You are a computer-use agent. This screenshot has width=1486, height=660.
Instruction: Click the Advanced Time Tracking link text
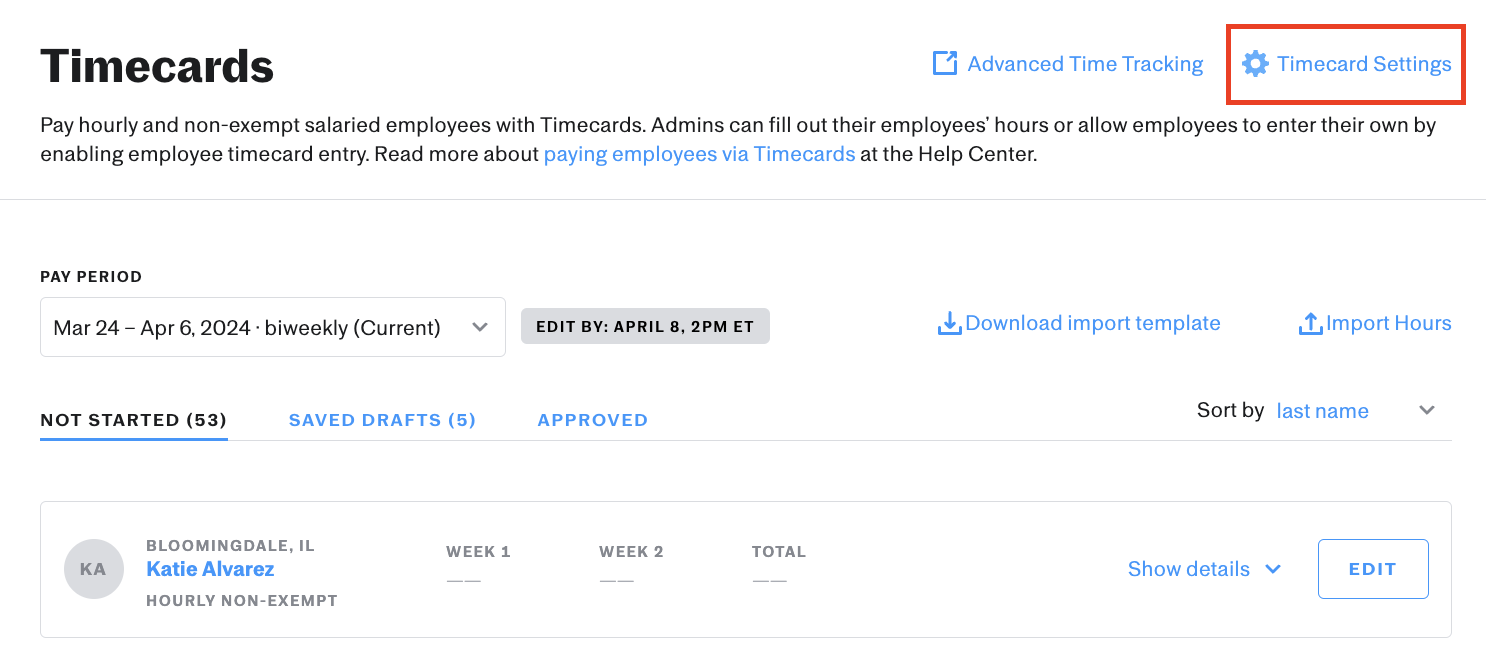click(x=1085, y=64)
